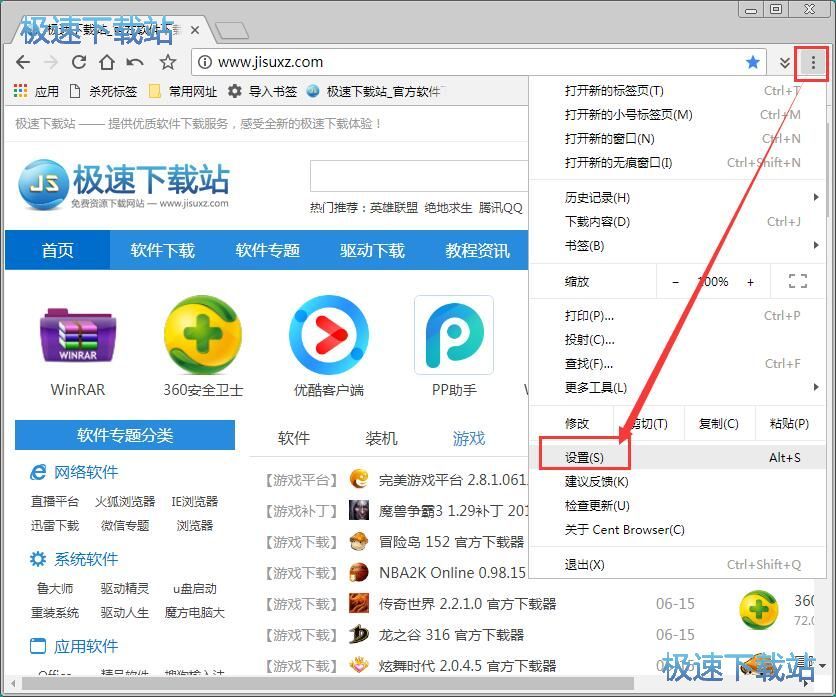Screen dimensions: 836x697
Task: Open the PP助手 icon
Action: point(454,335)
